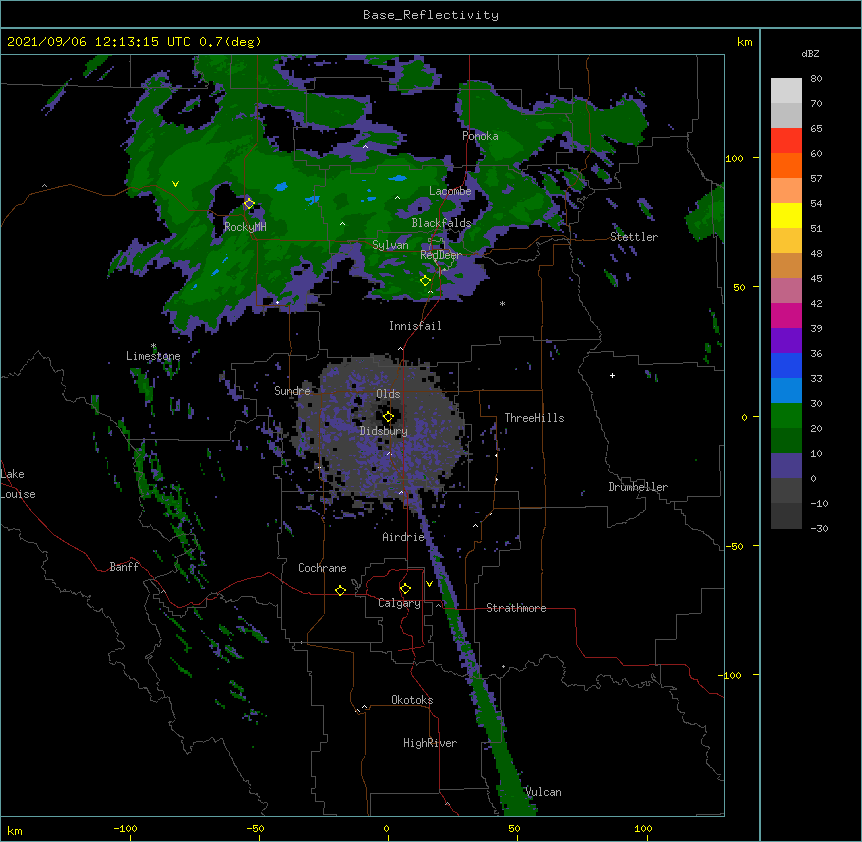Click the darkest gray -10 to -30 swatch
Viewport: 862px width, 842px height.
[786, 516]
